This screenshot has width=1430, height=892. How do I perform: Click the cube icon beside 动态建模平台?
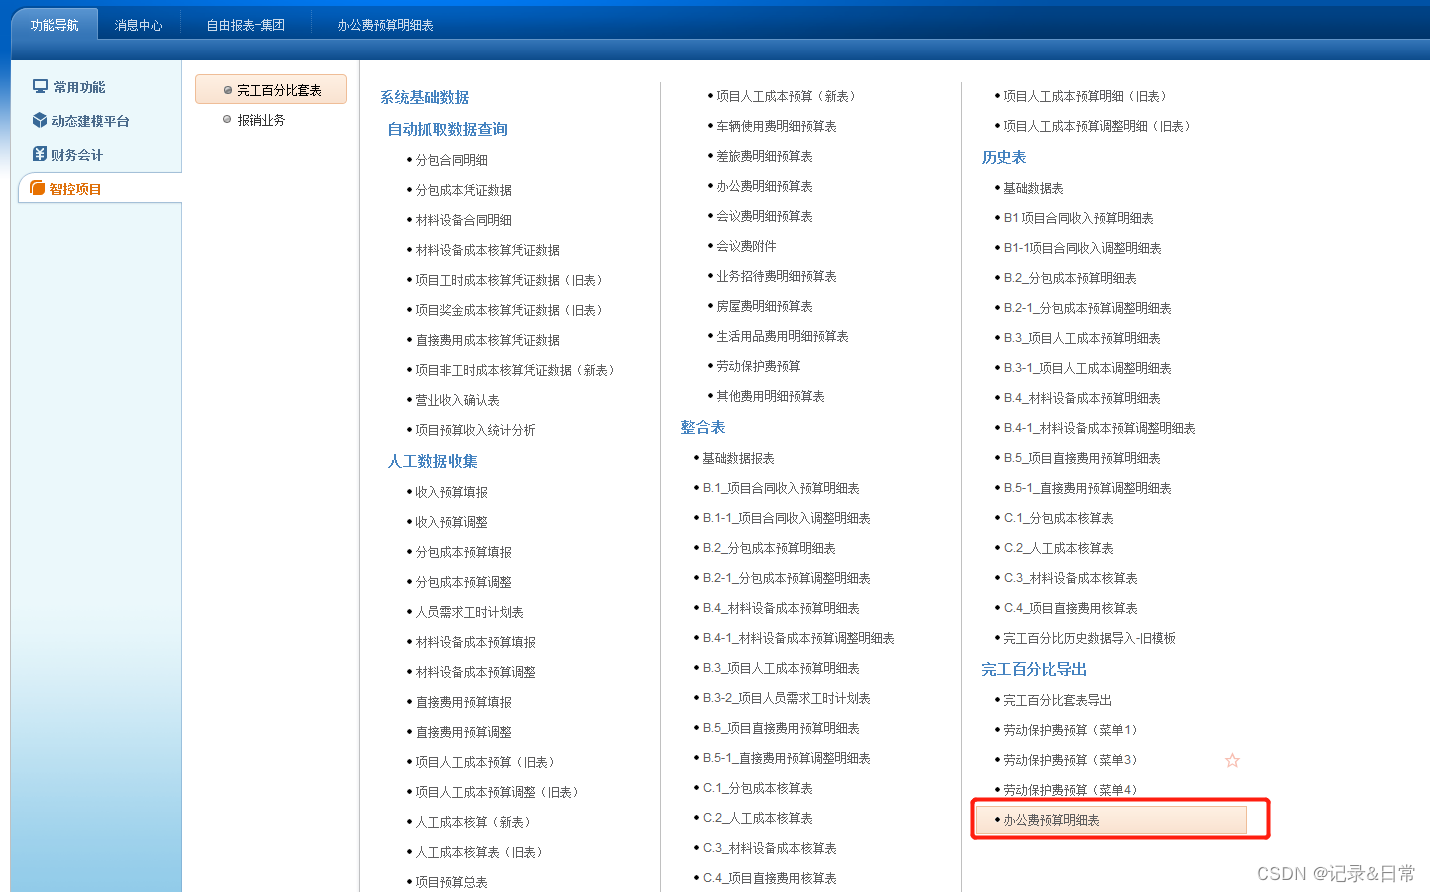click(x=40, y=120)
